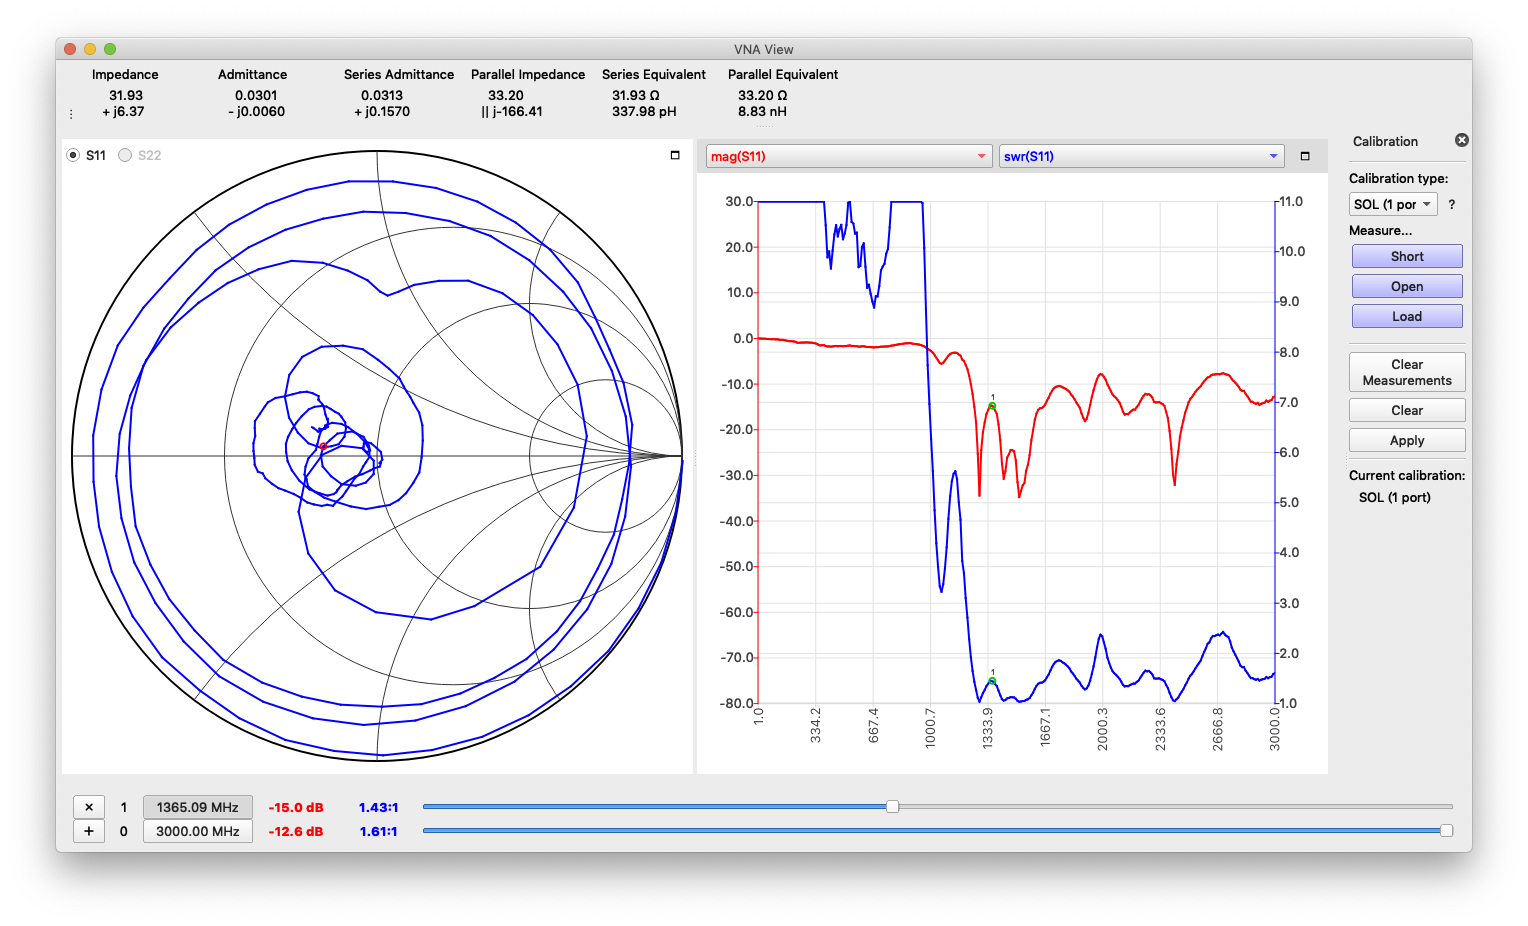Select the S22 radio button
The image size is (1528, 926).
[x=125, y=155]
